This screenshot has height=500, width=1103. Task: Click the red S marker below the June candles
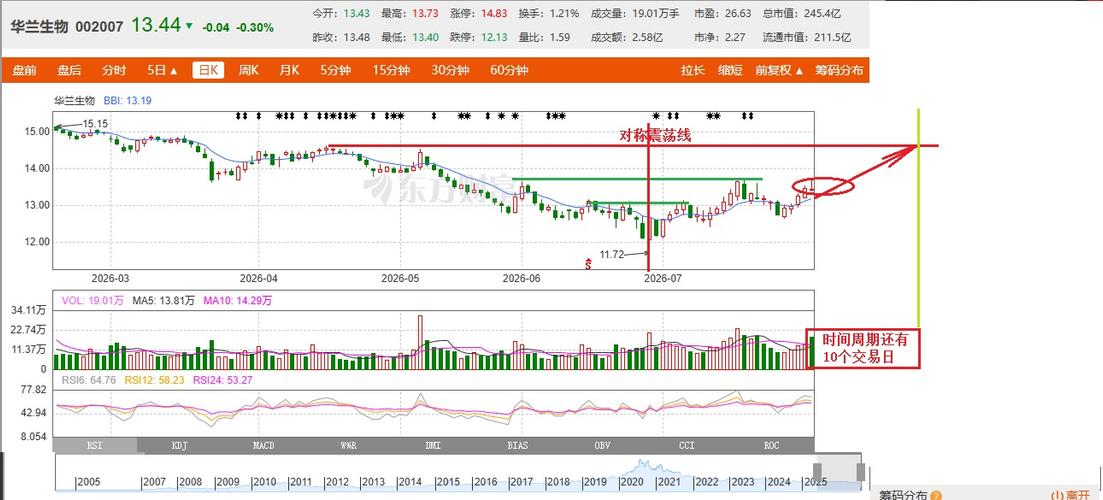588,264
